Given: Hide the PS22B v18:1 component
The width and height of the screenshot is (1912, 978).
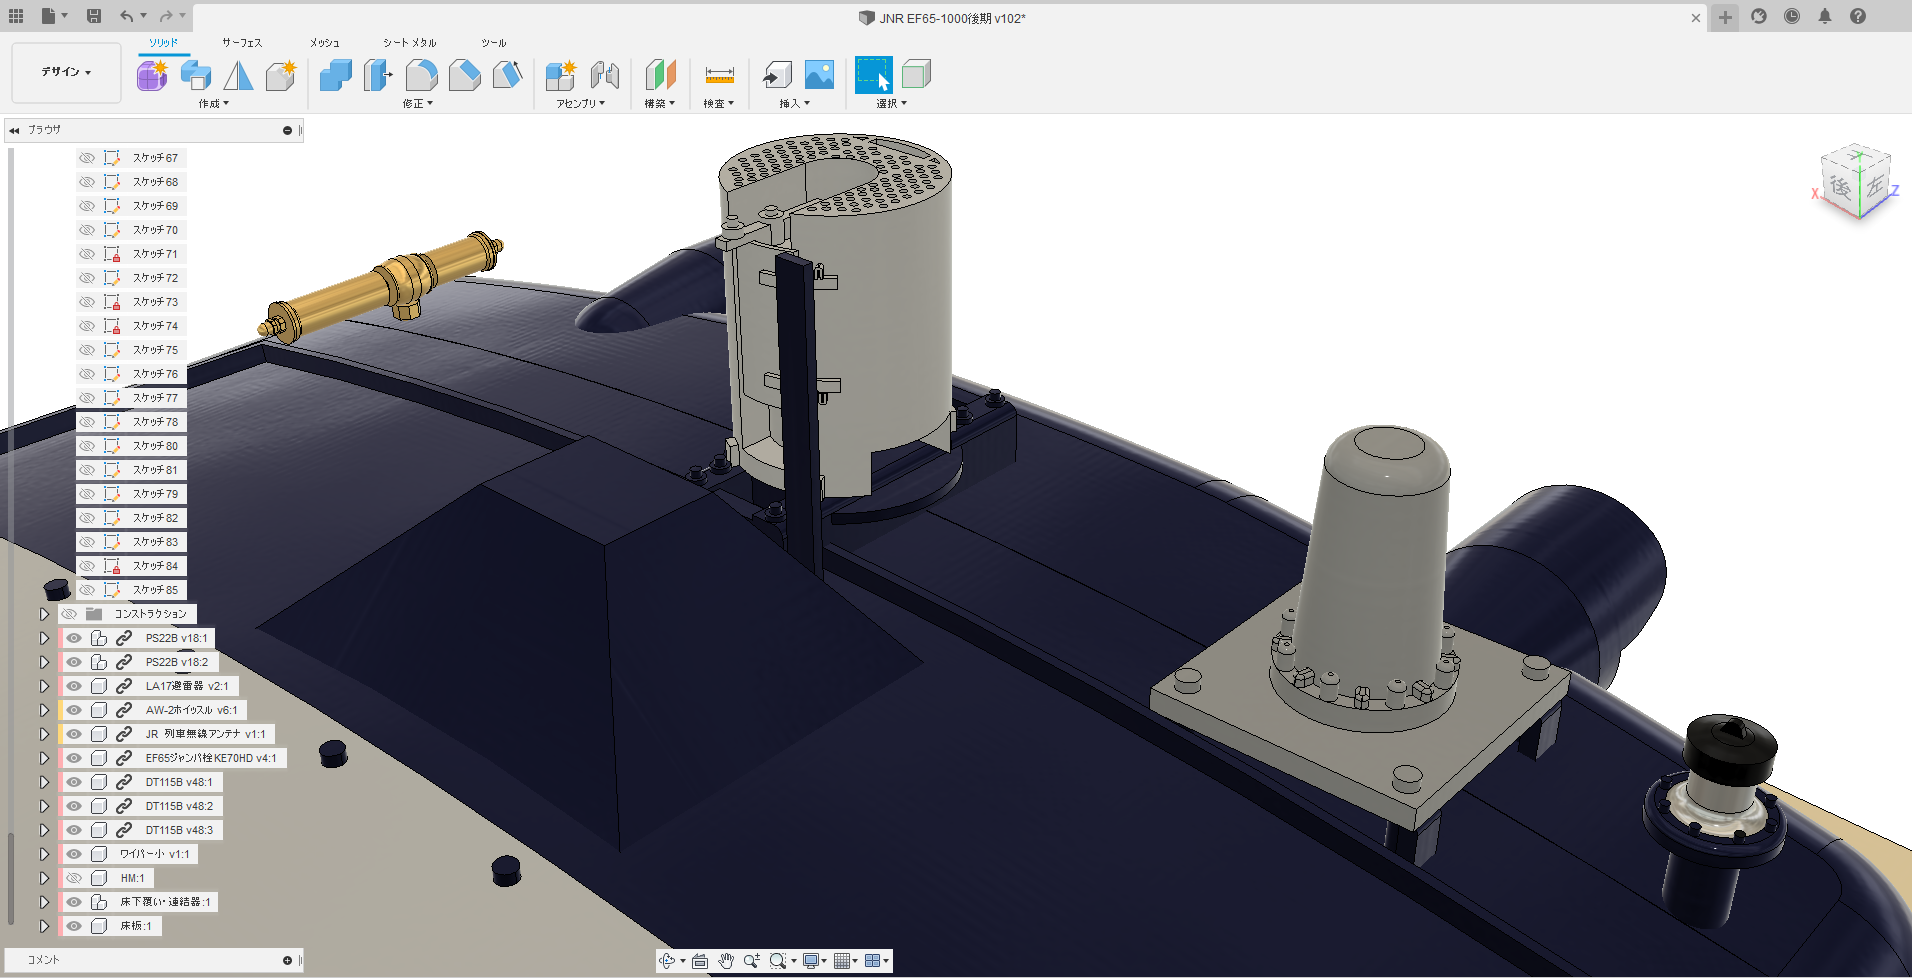Looking at the screenshot, I should pos(74,638).
